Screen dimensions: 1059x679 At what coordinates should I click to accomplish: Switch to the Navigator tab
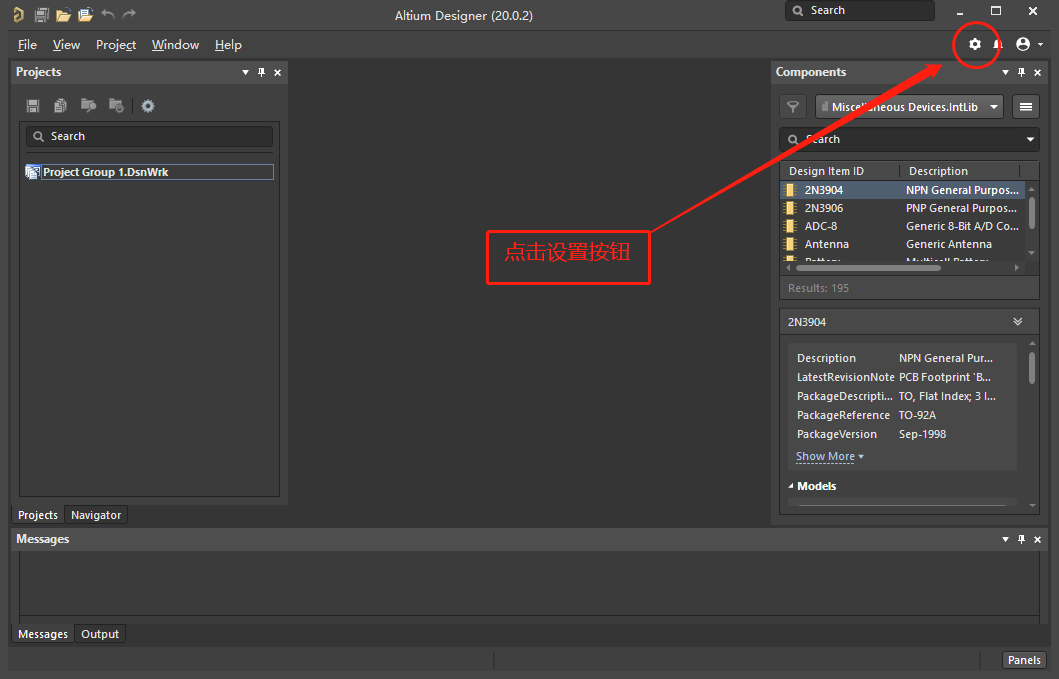click(x=96, y=515)
